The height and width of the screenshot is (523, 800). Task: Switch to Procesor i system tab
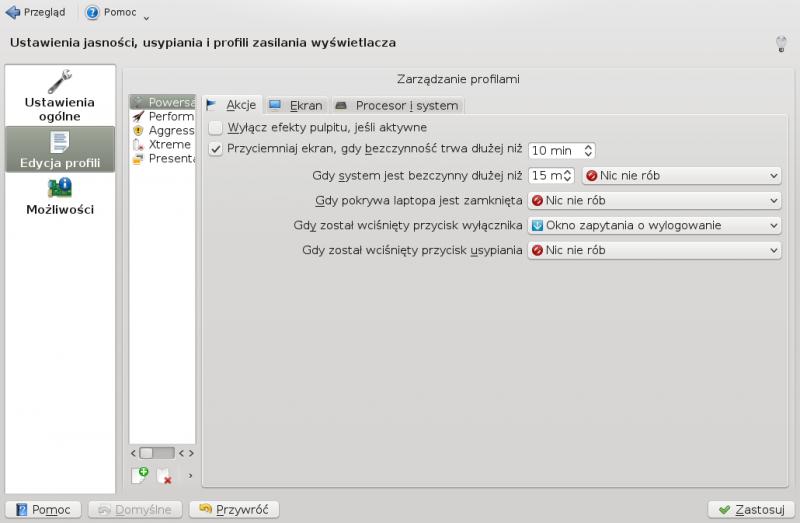pyautogui.click(x=396, y=105)
